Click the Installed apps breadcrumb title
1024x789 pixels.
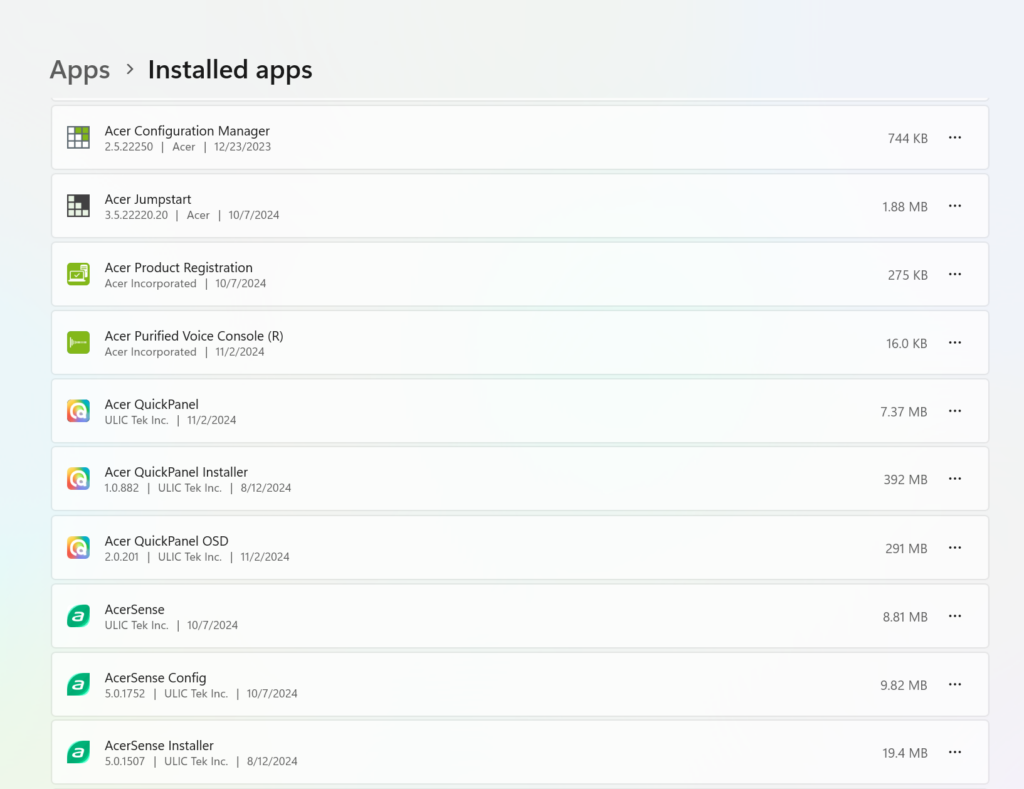tap(230, 70)
